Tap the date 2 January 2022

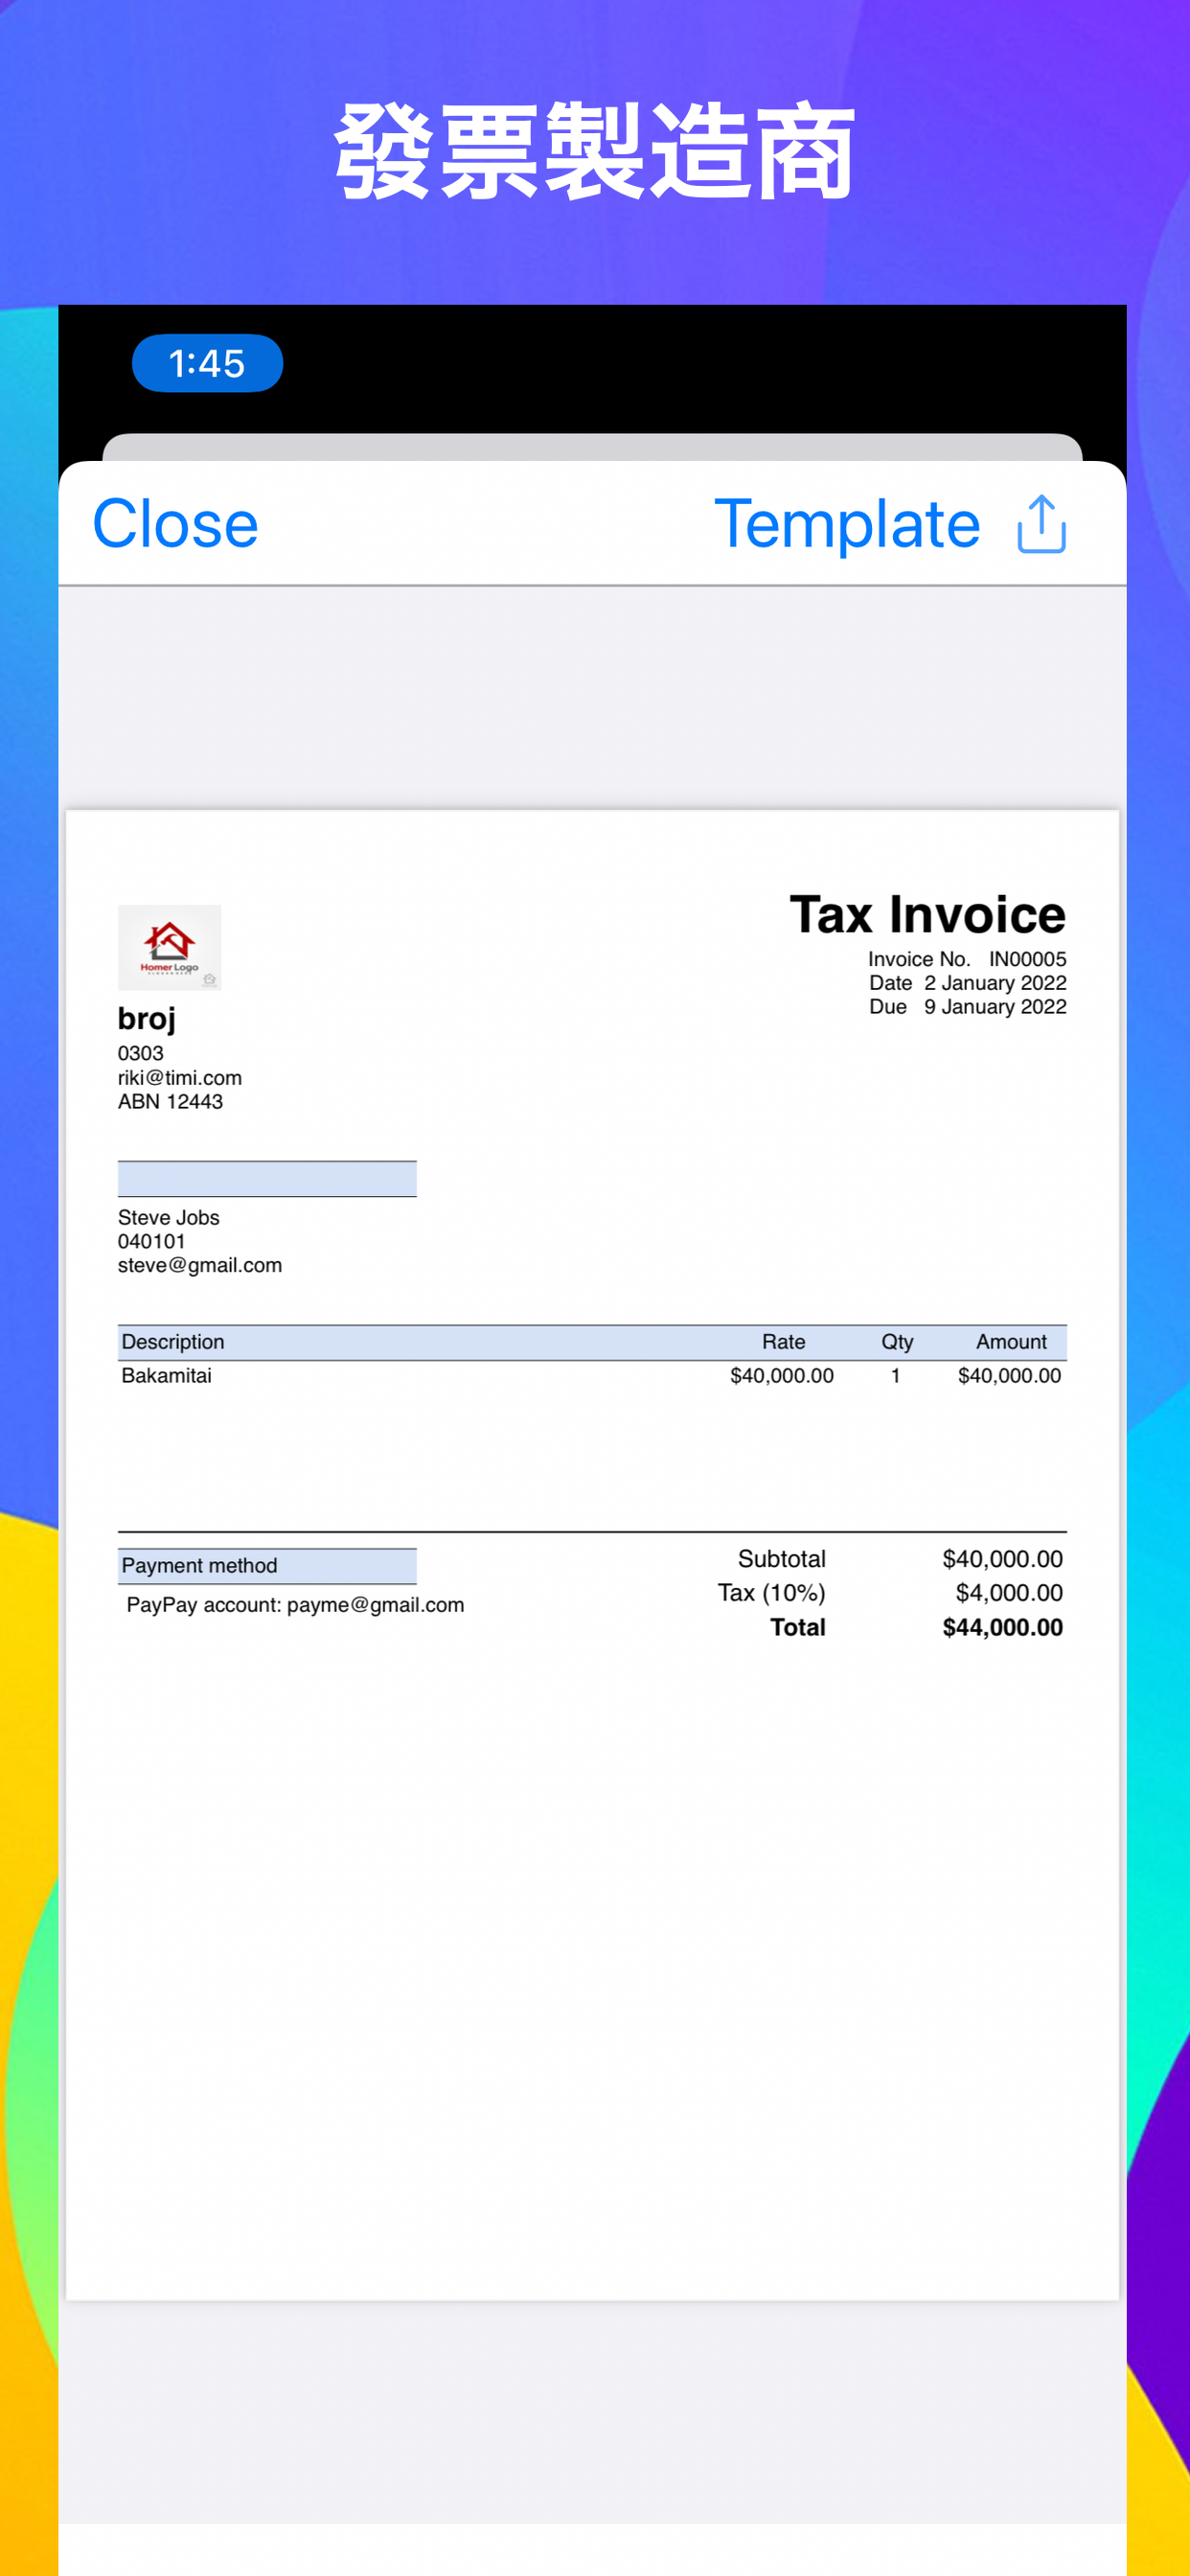[995, 983]
